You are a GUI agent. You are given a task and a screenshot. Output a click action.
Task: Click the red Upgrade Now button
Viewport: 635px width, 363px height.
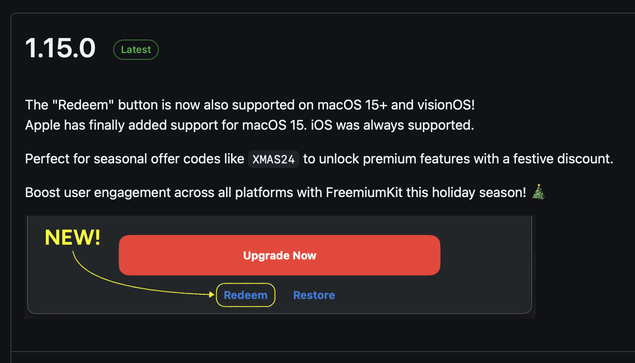279,255
